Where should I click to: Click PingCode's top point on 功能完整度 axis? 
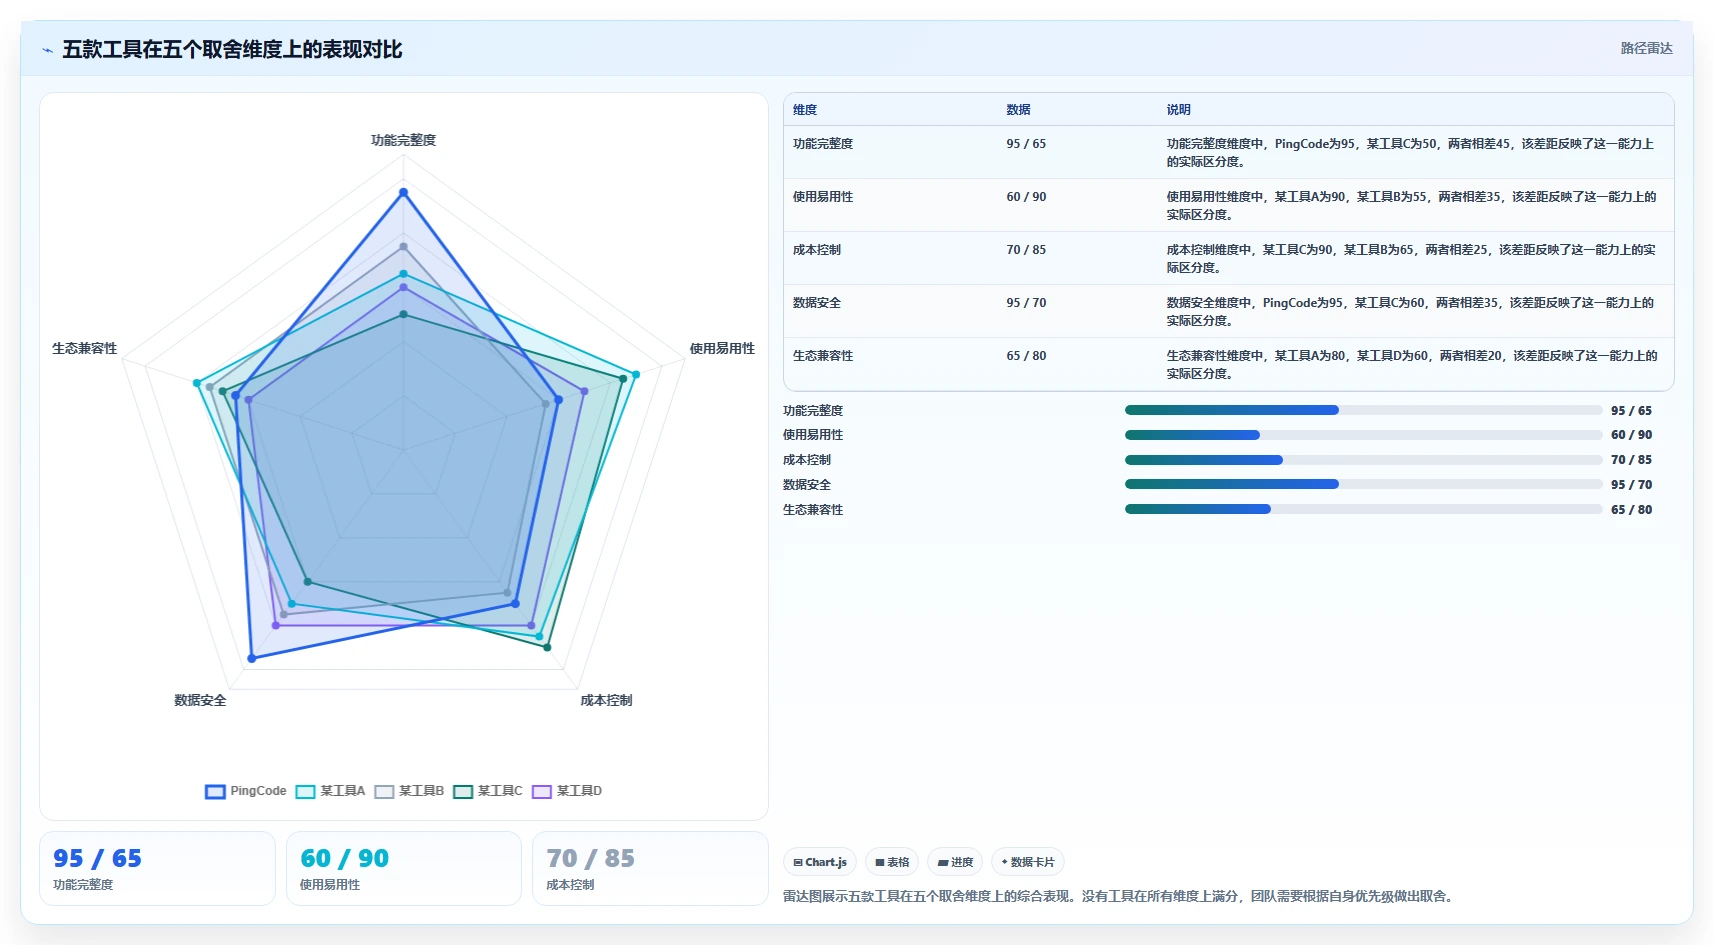coord(404,192)
